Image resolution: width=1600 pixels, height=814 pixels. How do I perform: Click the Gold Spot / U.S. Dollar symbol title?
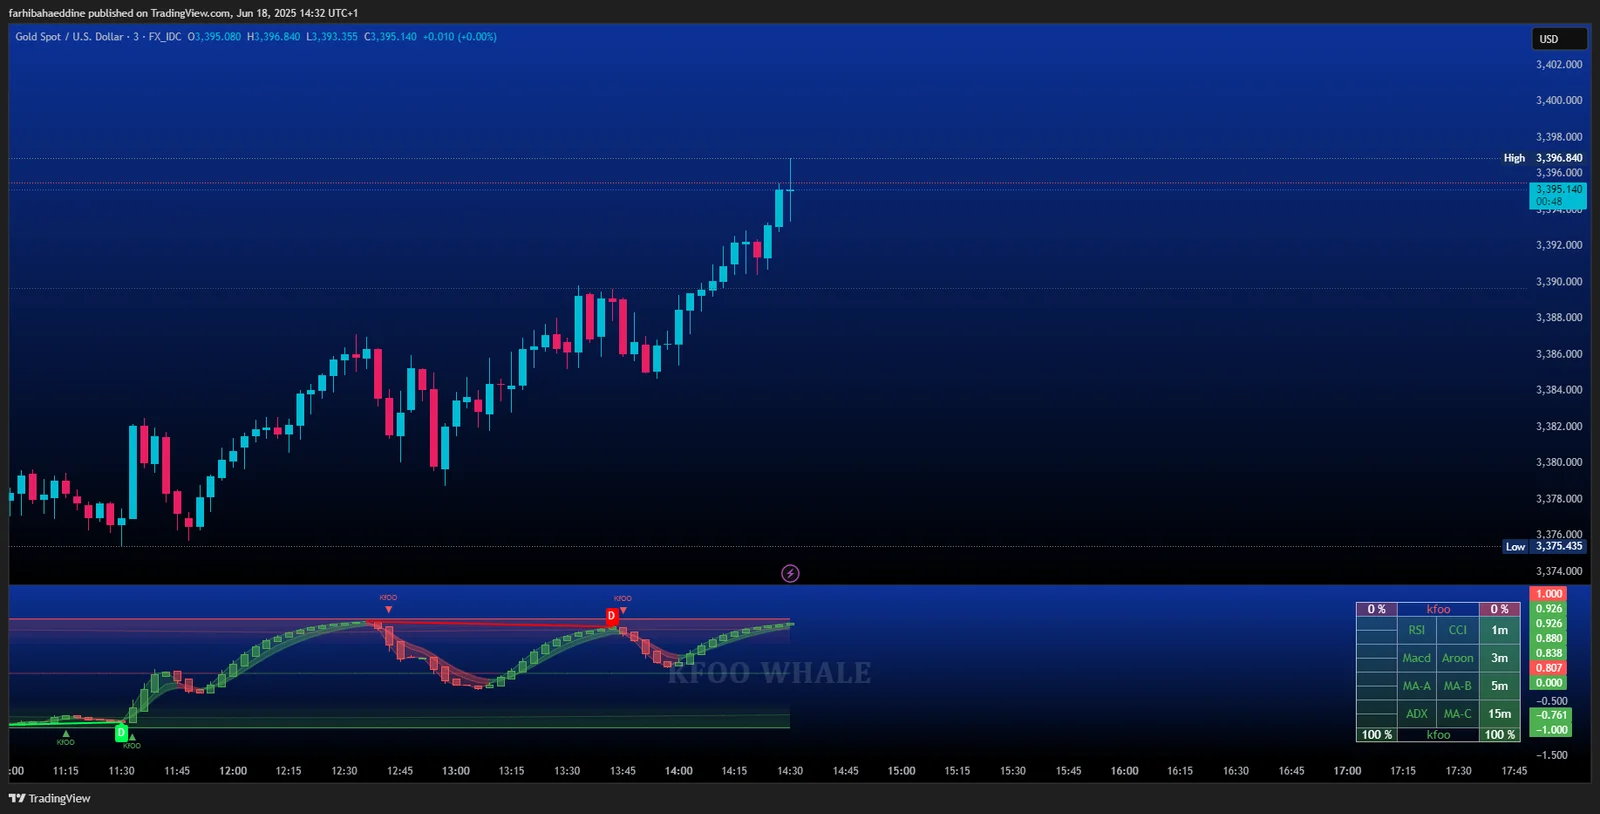tap(69, 37)
